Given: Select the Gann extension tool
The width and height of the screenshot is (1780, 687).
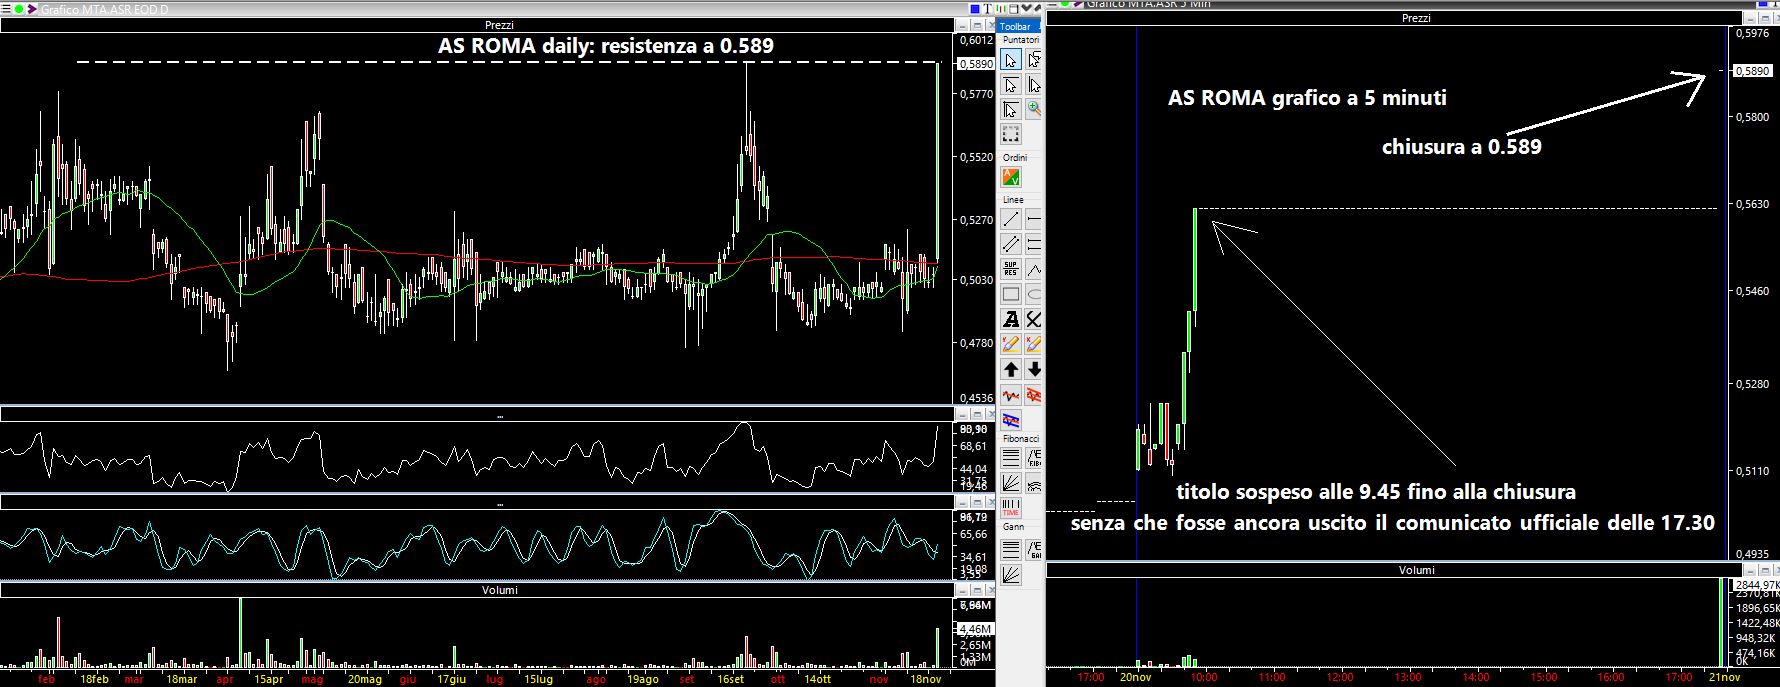Looking at the screenshot, I should pos(1034,549).
